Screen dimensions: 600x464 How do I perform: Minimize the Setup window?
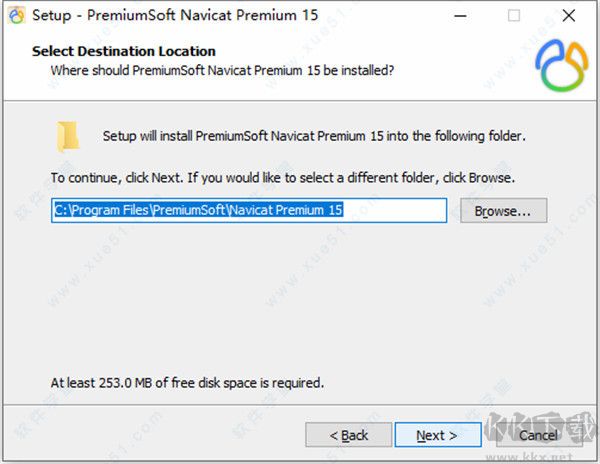463,16
